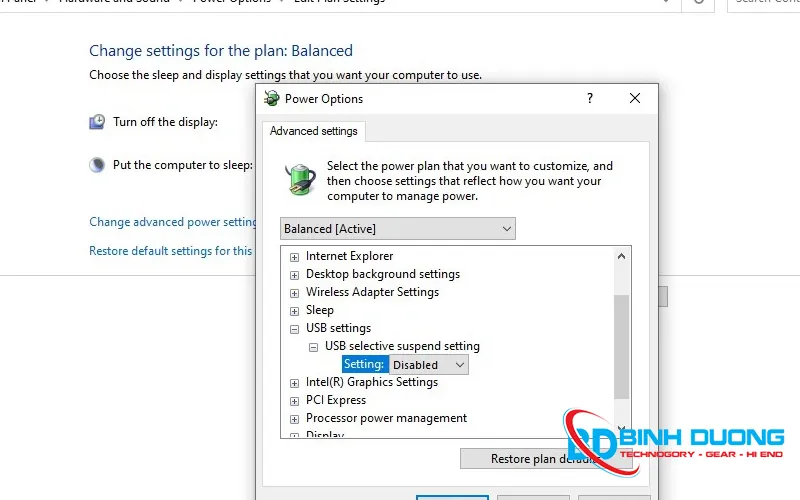The image size is (800, 500).
Task: Expand Intel(R) Graphics Settings node
Action: pos(294,383)
